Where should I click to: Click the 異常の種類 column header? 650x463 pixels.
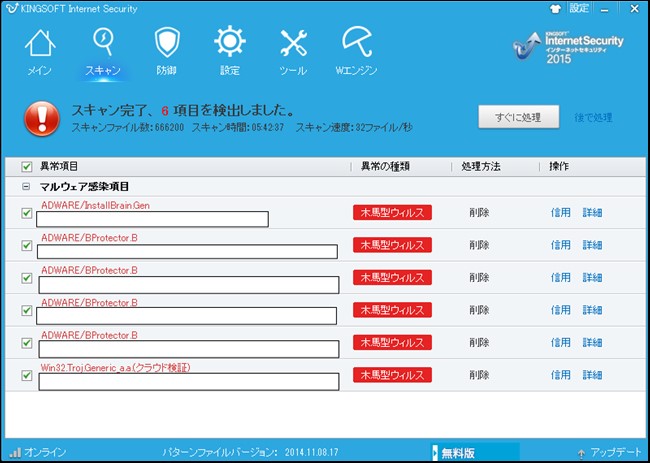385,167
